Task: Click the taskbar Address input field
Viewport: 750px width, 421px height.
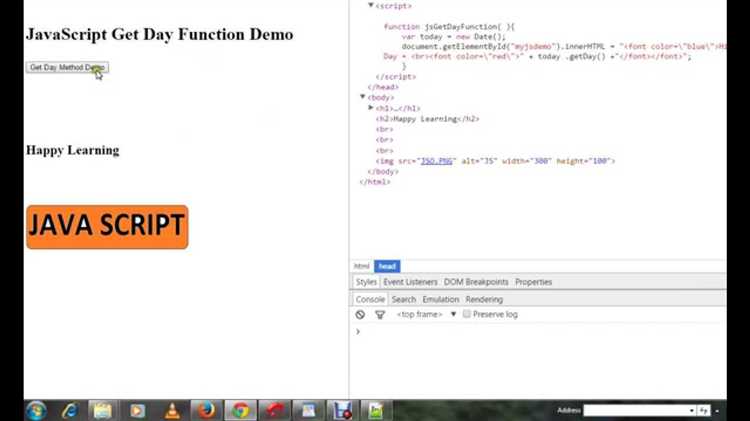Action: pyautogui.click(x=635, y=410)
